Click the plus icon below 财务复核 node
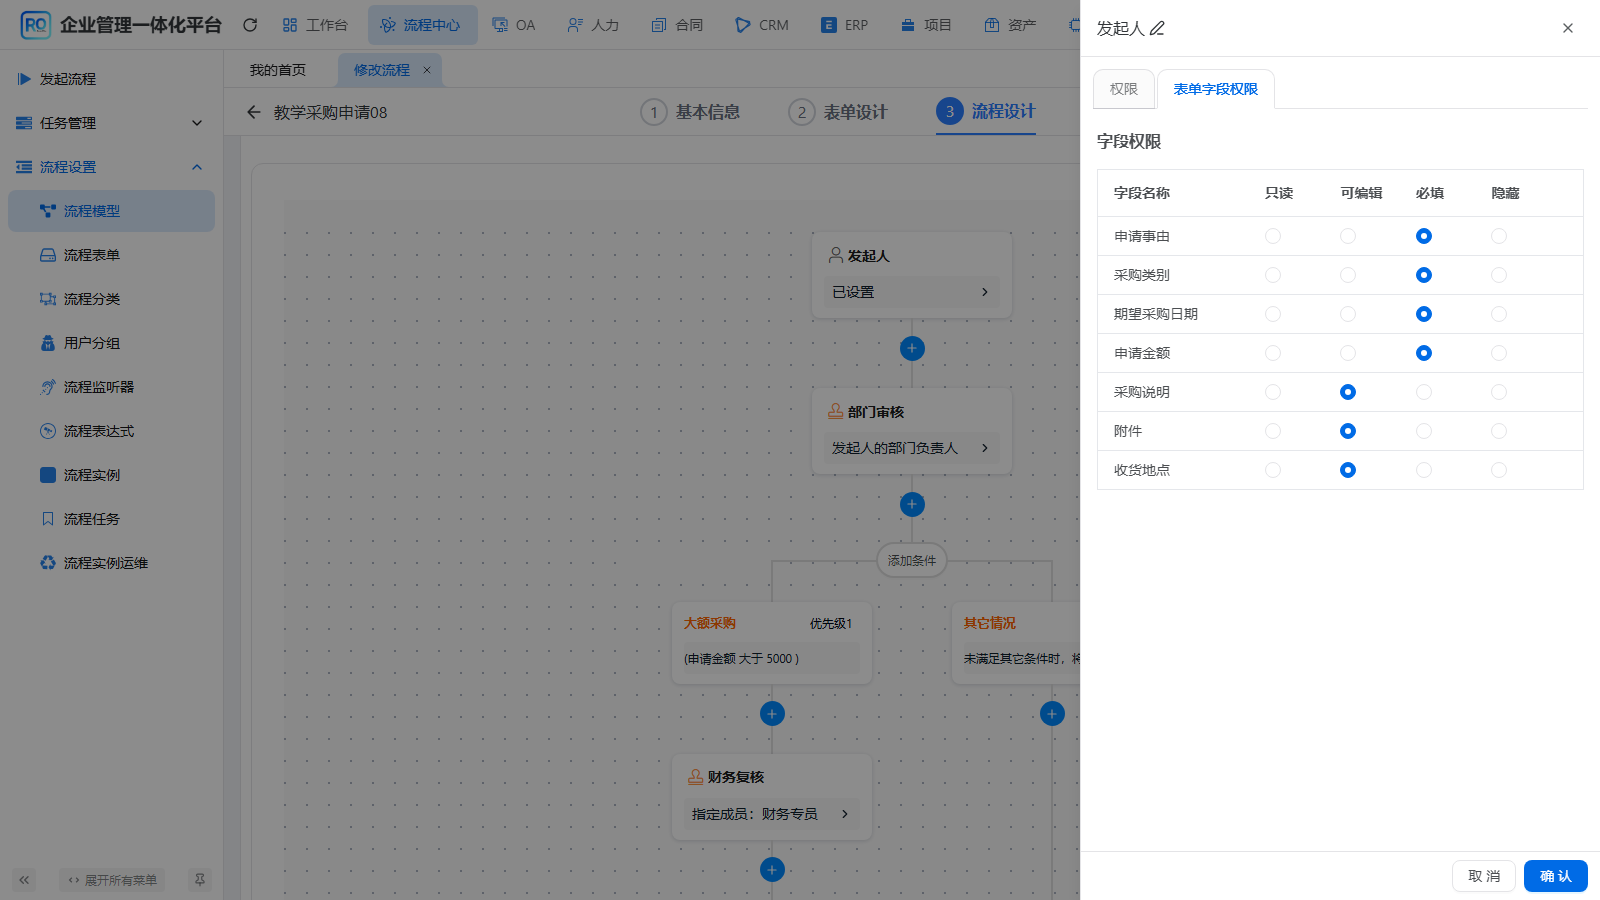 pyautogui.click(x=772, y=870)
